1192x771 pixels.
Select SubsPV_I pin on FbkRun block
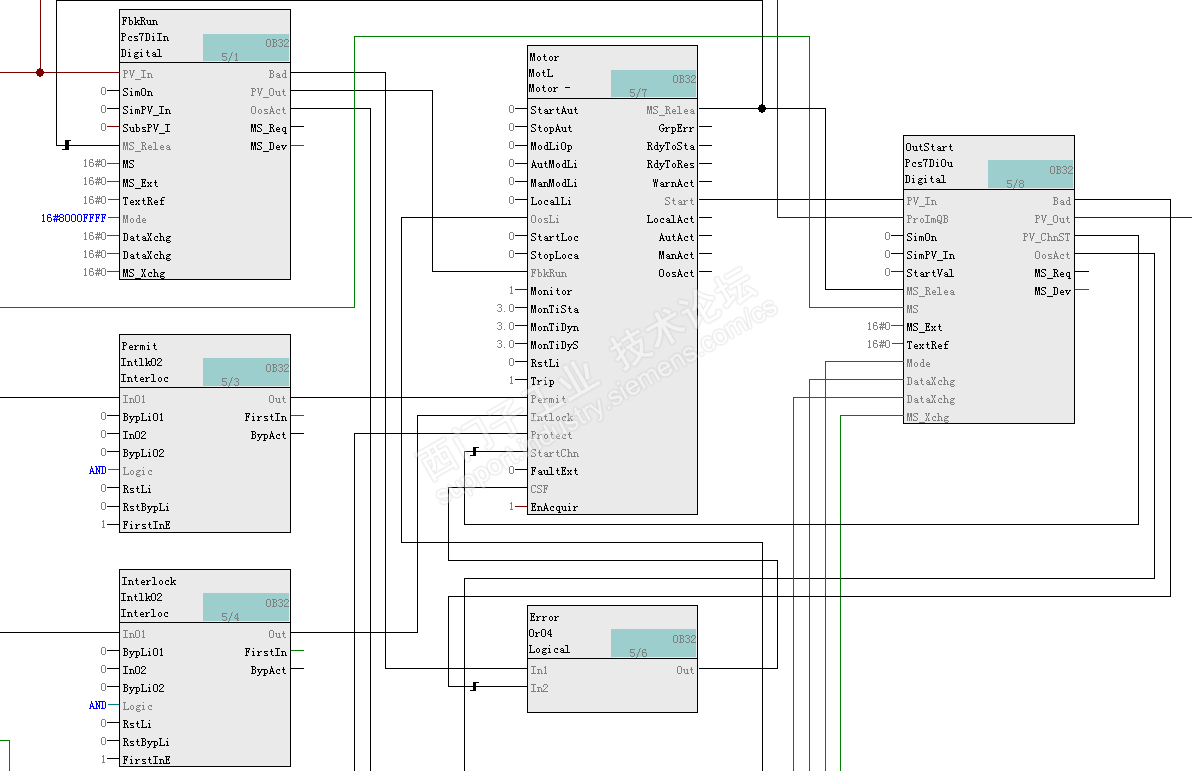point(146,128)
